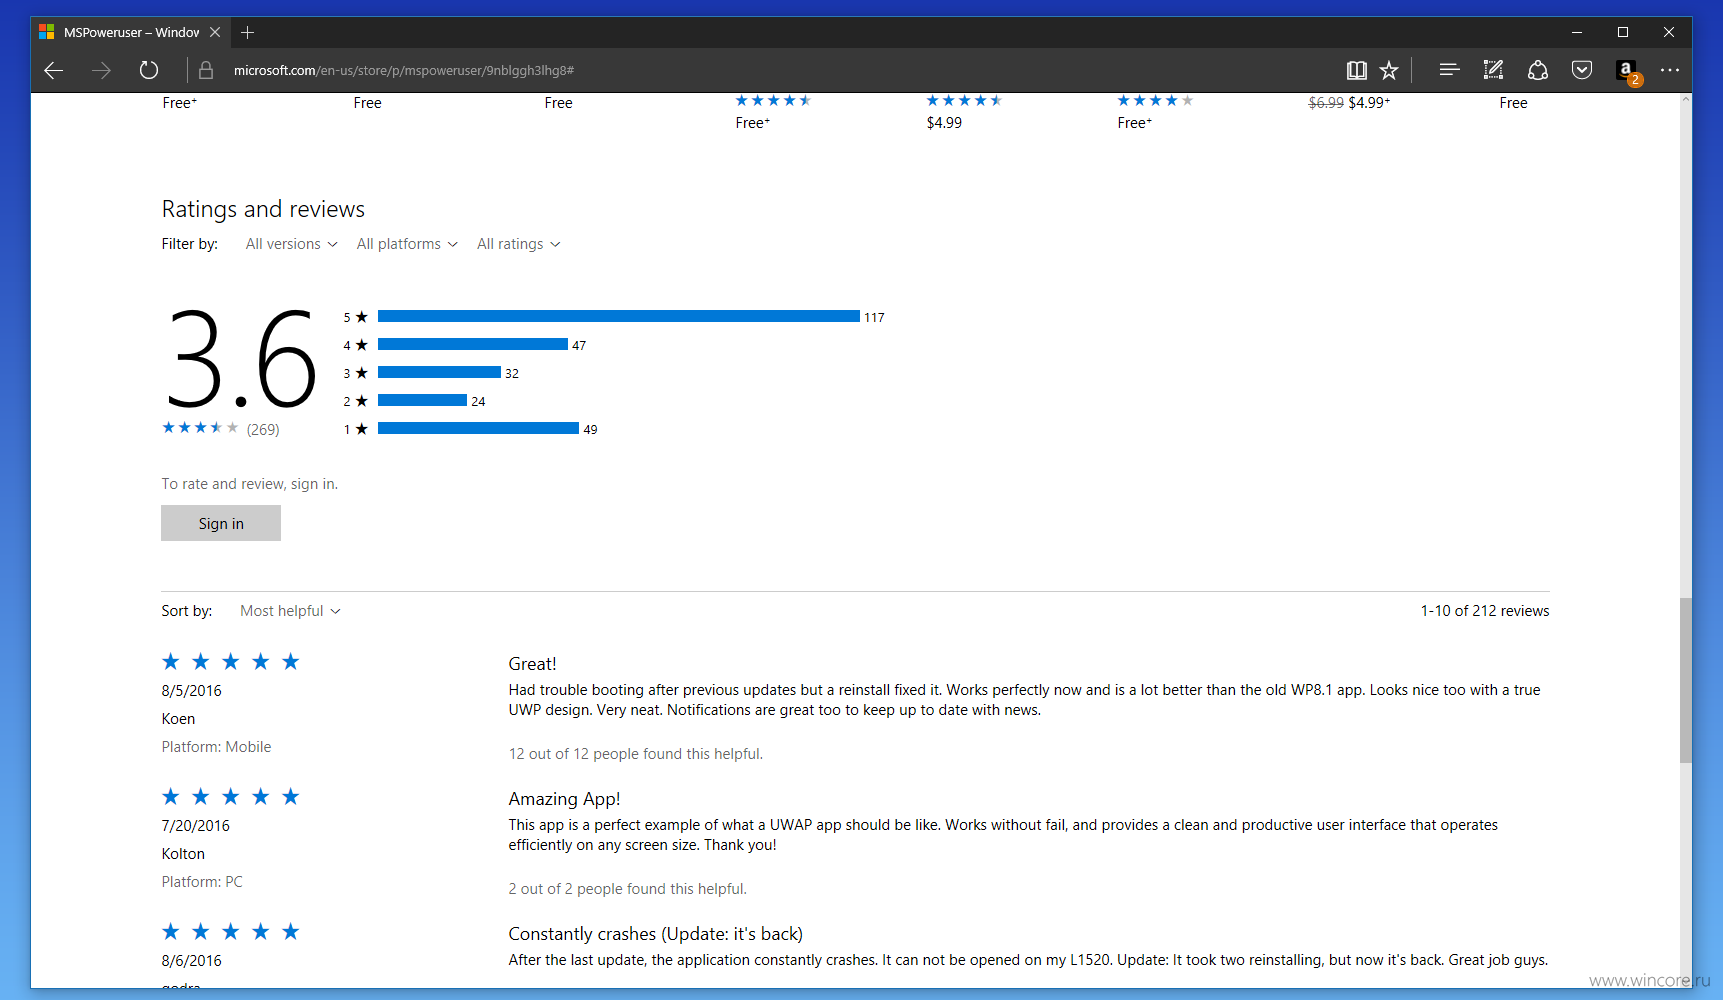1723x1000 pixels.
Task: Click the forward navigation arrow
Action: pos(101,70)
